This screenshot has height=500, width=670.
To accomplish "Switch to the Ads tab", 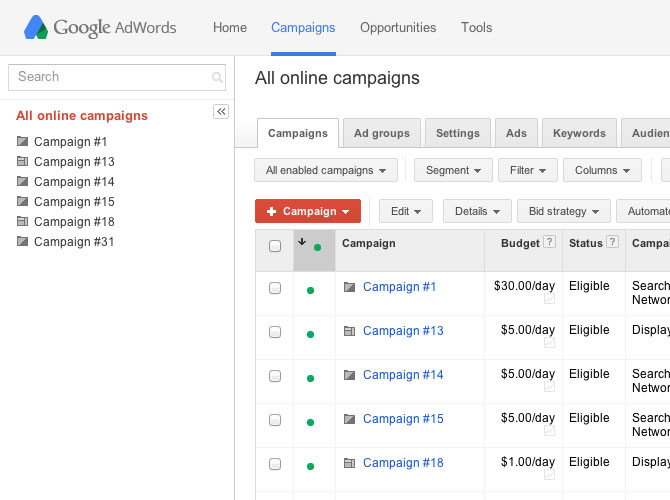I will (x=516, y=133).
